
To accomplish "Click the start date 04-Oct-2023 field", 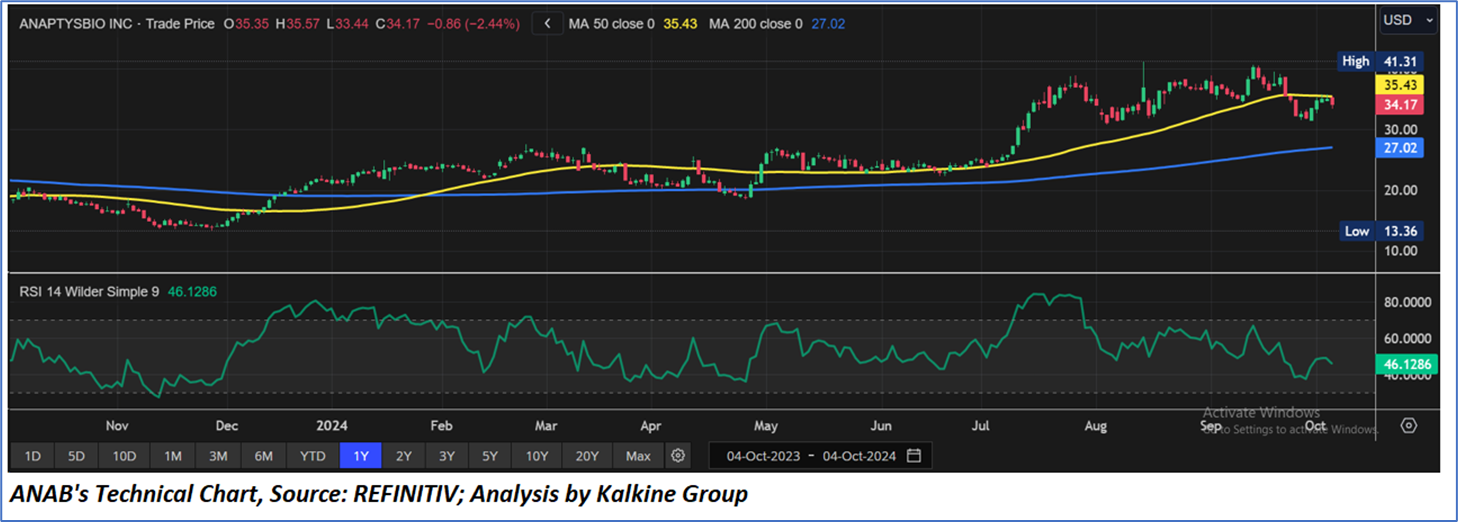I will tap(761, 456).
